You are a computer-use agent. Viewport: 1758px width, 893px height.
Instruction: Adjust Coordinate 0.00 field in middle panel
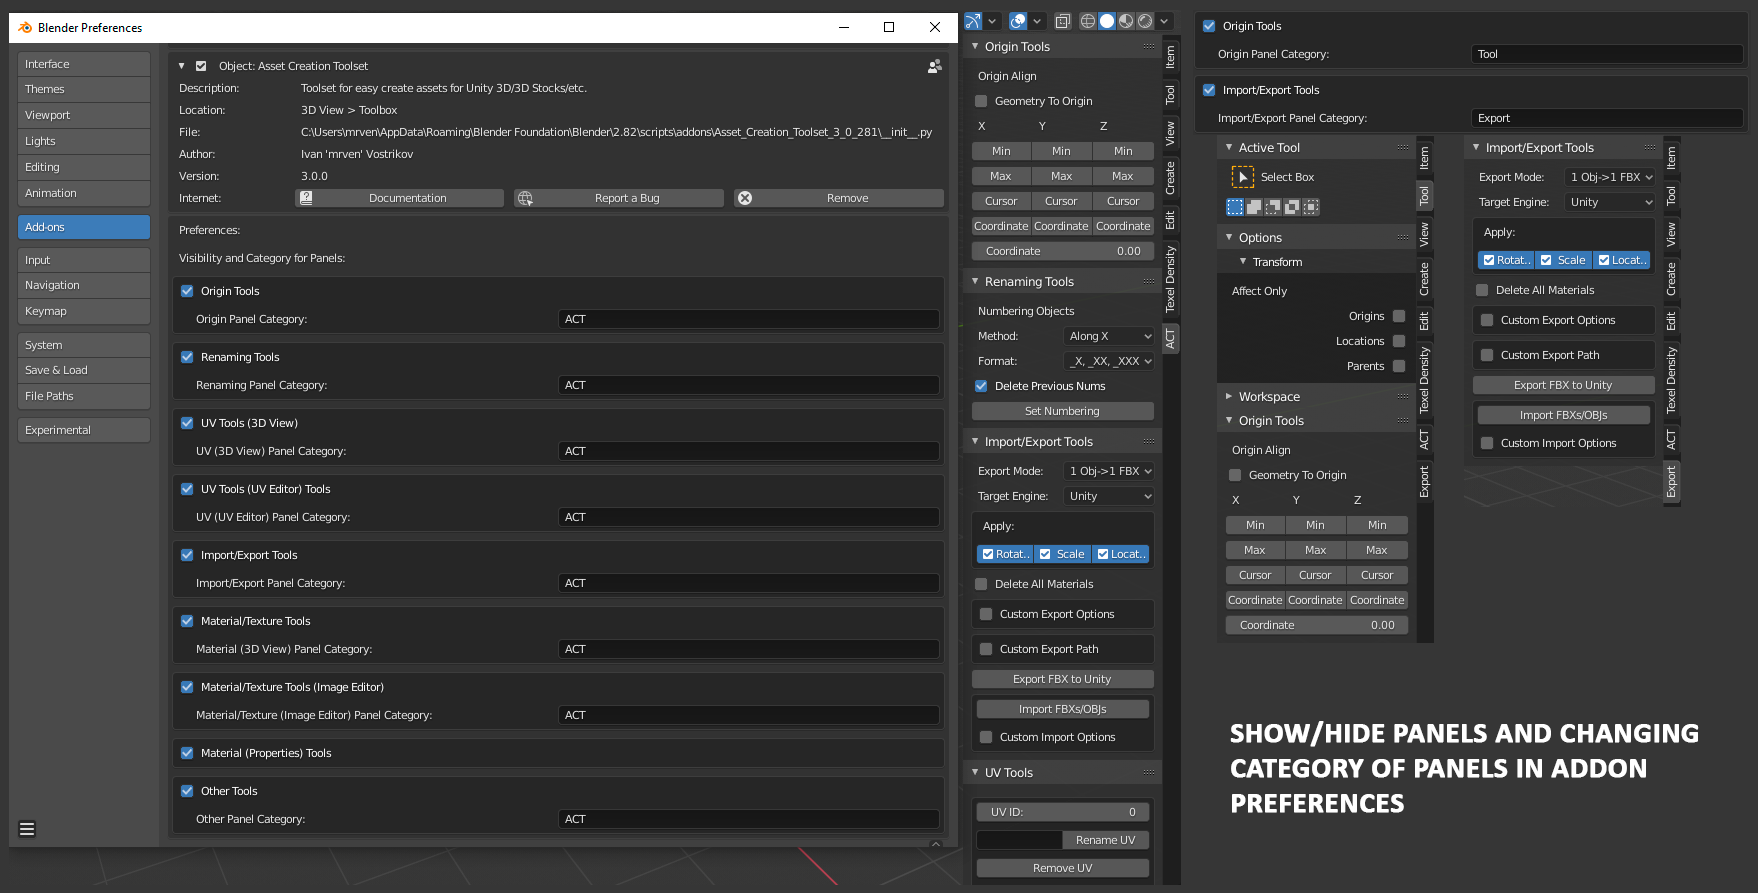(1316, 625)
